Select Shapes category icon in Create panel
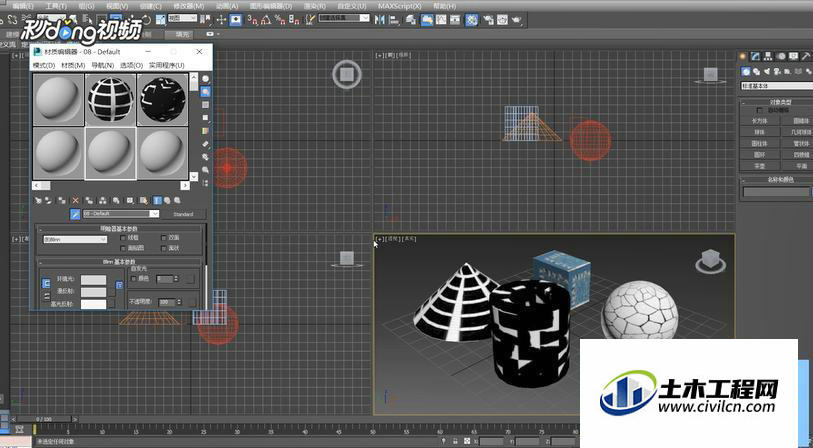Screen dimensions: 813x448 click(x=756, y=72)
